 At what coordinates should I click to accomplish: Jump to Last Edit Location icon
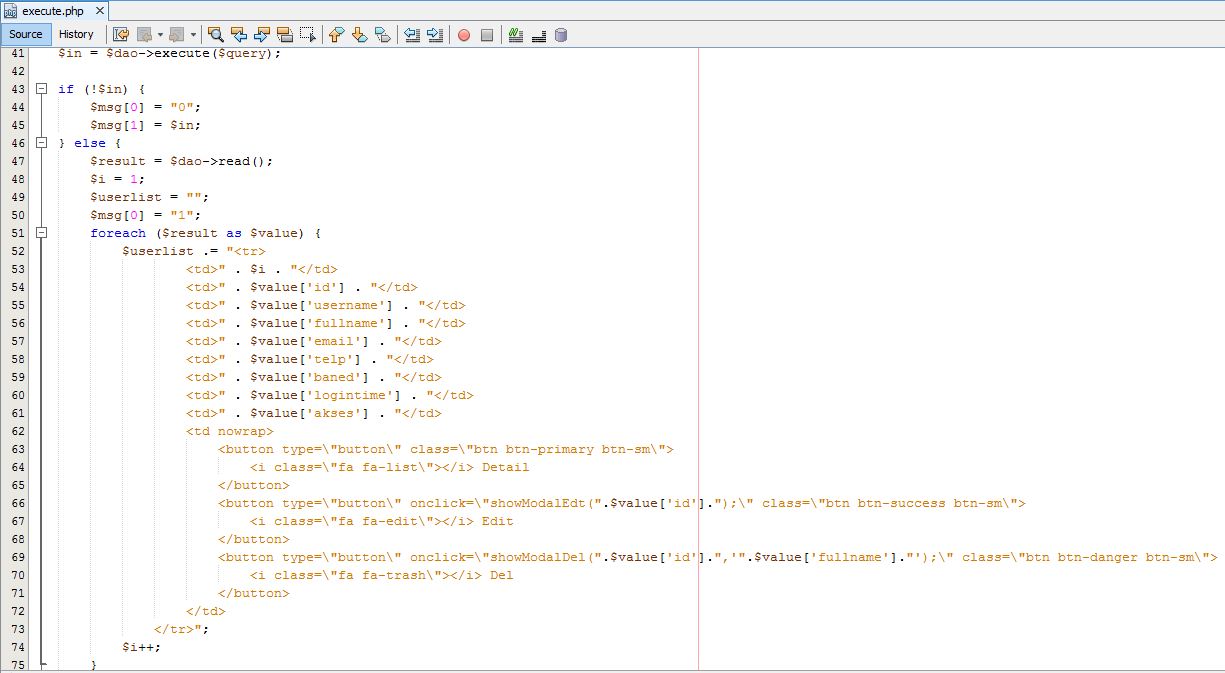[121, 34]
